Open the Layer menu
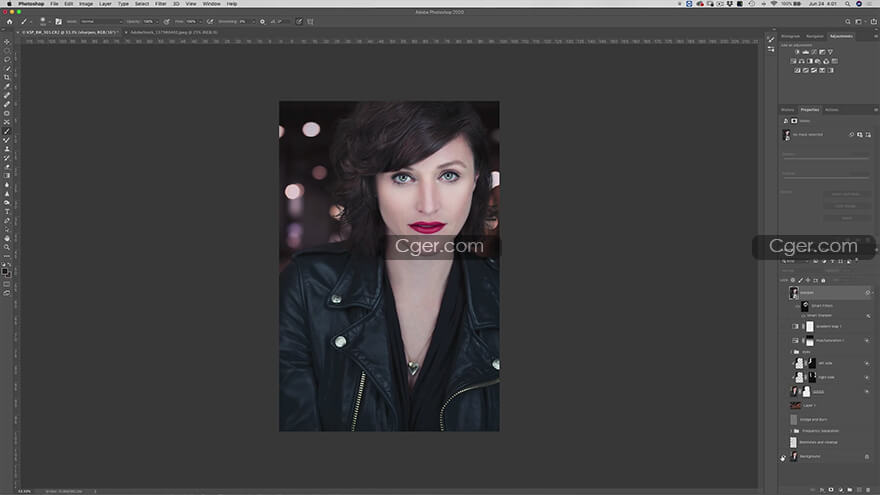Image resolution: width=880 pixels, height=495 pixels. click(x=105, y=3)
